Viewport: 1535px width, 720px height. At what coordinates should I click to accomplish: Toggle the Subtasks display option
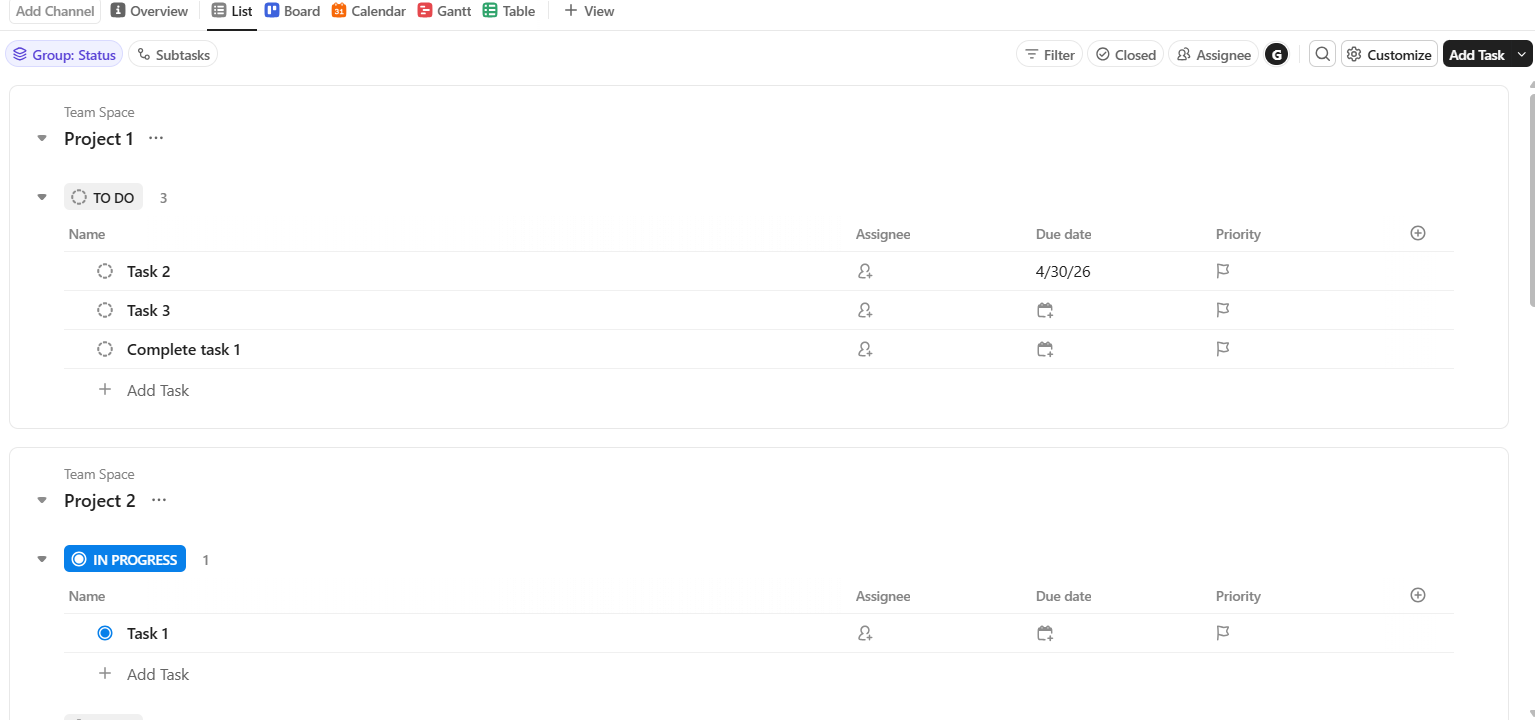click(173, 55)
